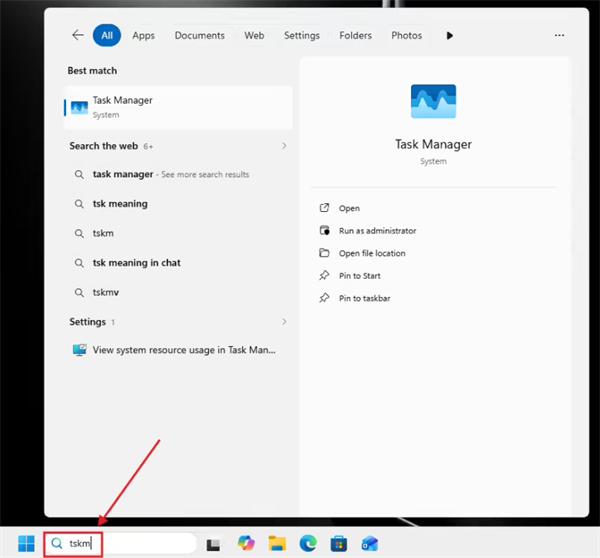
Task: Open the Windows Start button
Action: (26, 543)
